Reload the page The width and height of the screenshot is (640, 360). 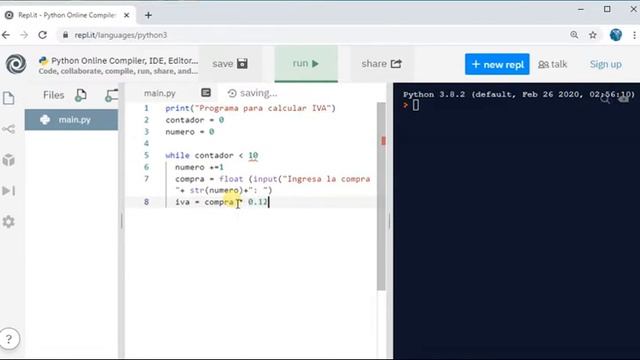pyautogui.click(x=42, y=35)
